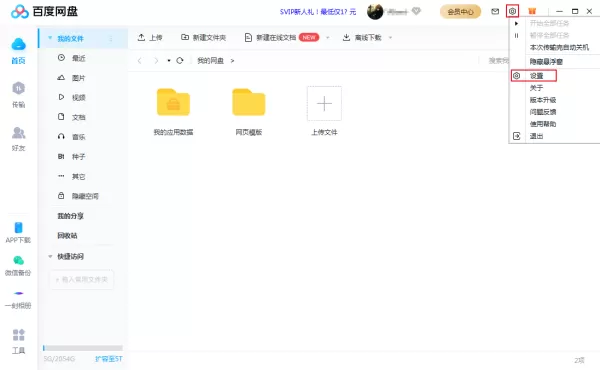Click the add common folder field
The height and width of the screenshot is (370, 600).
(x=82, y=280)
